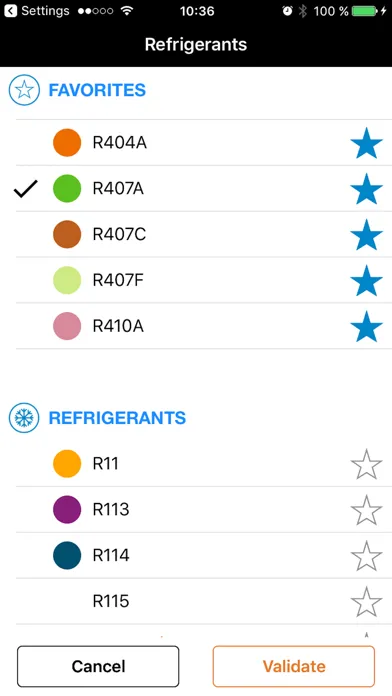Remove the R410A favorite star

(x=366, y=326)
